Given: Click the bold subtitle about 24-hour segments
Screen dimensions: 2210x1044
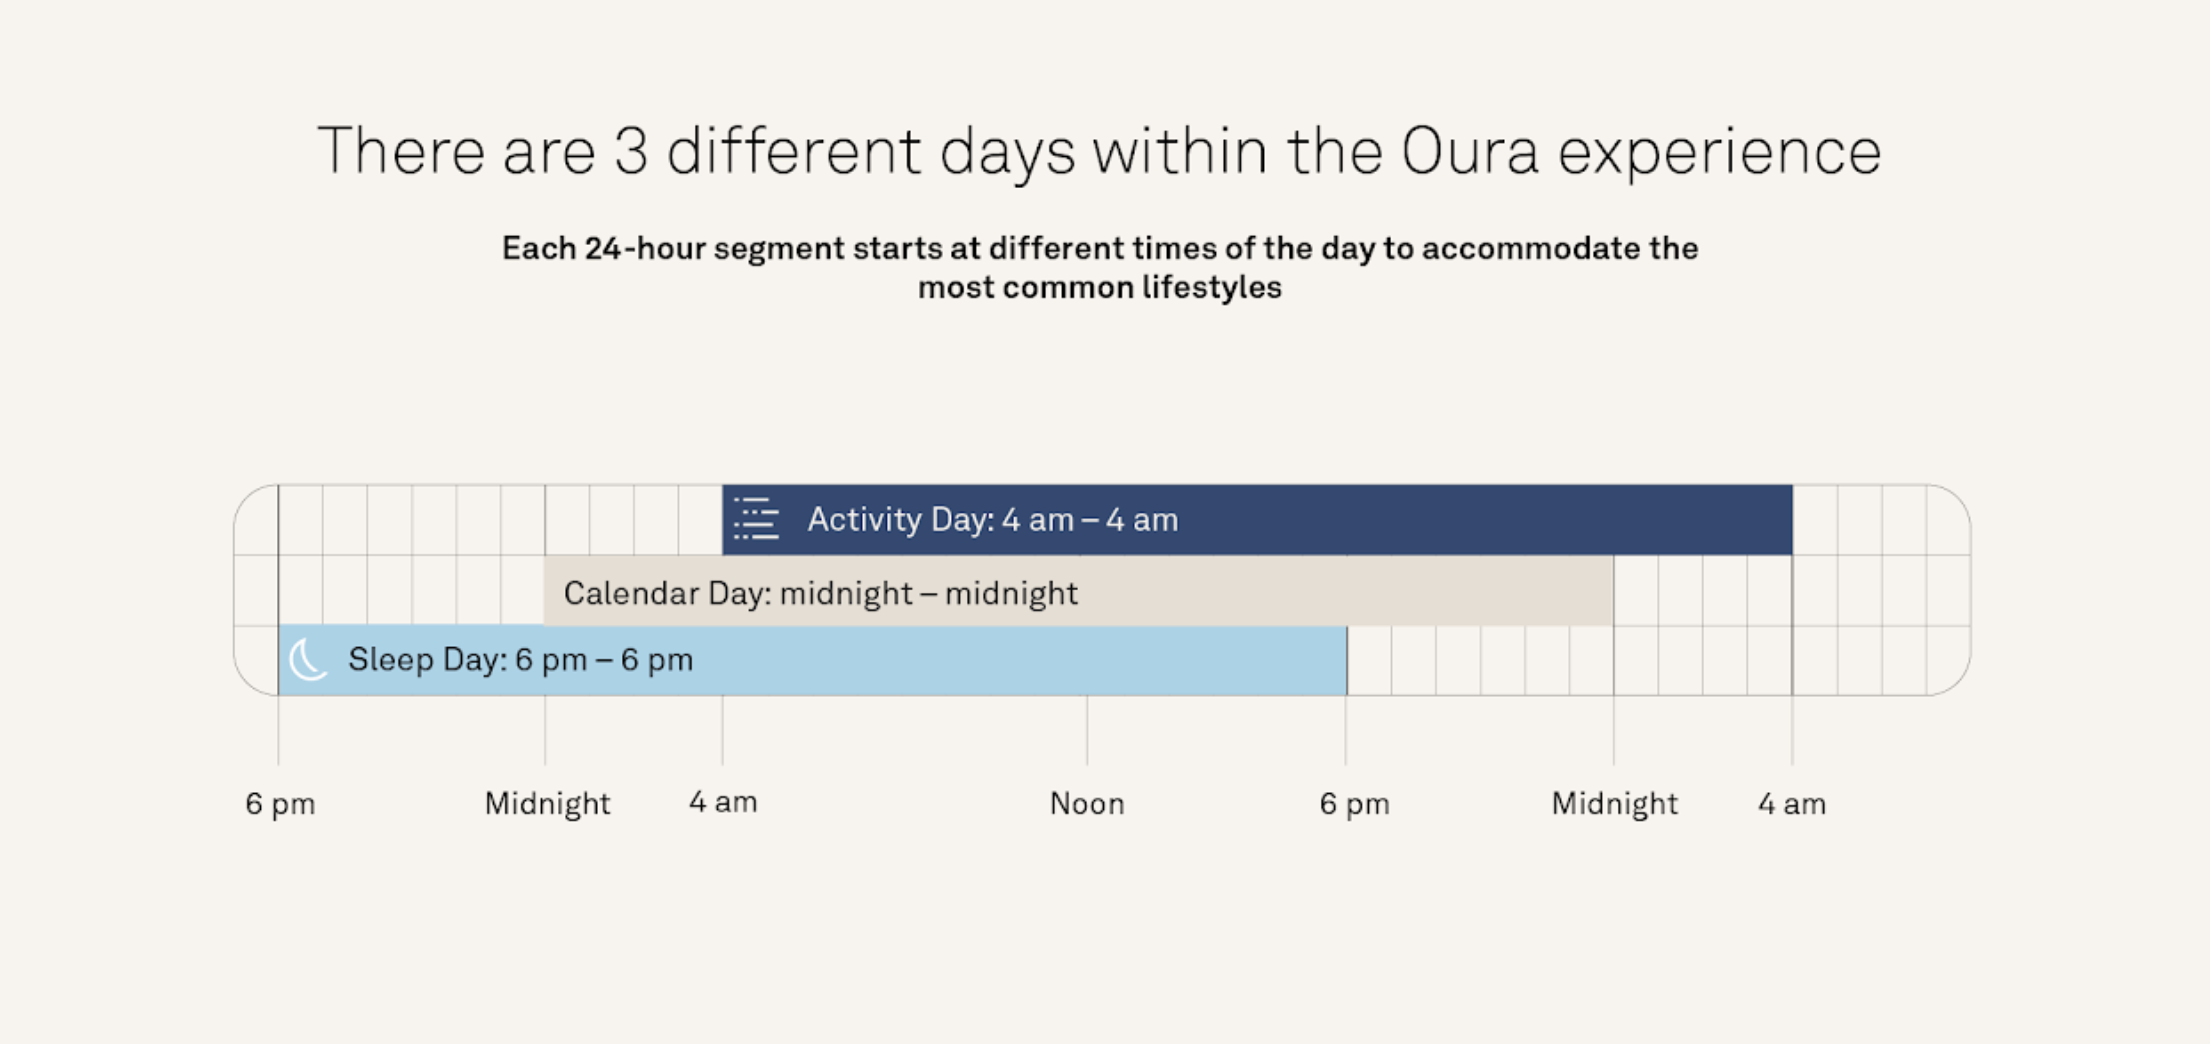Looking at the screenshot, I should pyautogui.click(x=1100, y=267).
